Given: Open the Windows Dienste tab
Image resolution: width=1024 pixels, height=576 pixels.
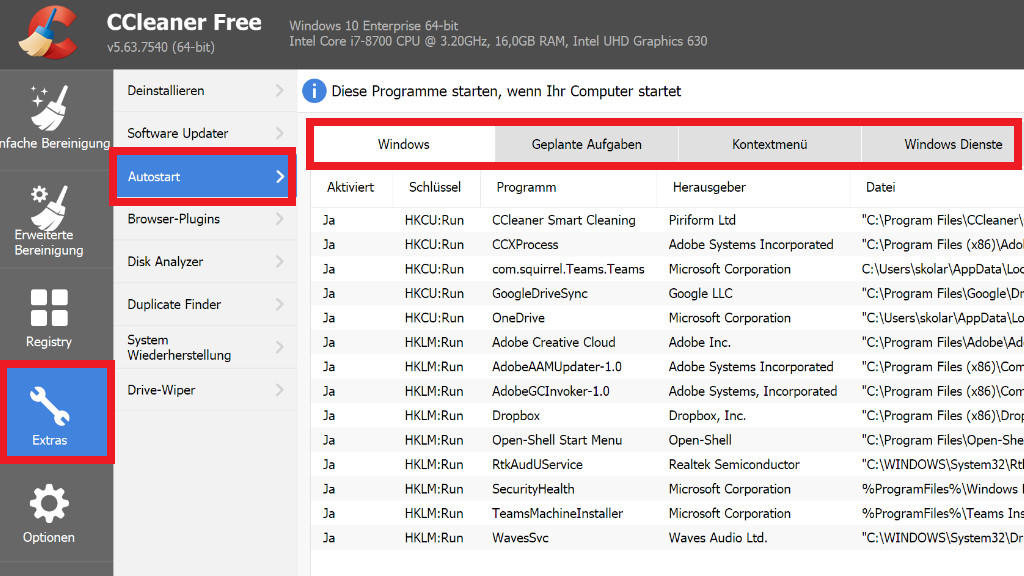Looking at the screenshot, I should 952,144.
